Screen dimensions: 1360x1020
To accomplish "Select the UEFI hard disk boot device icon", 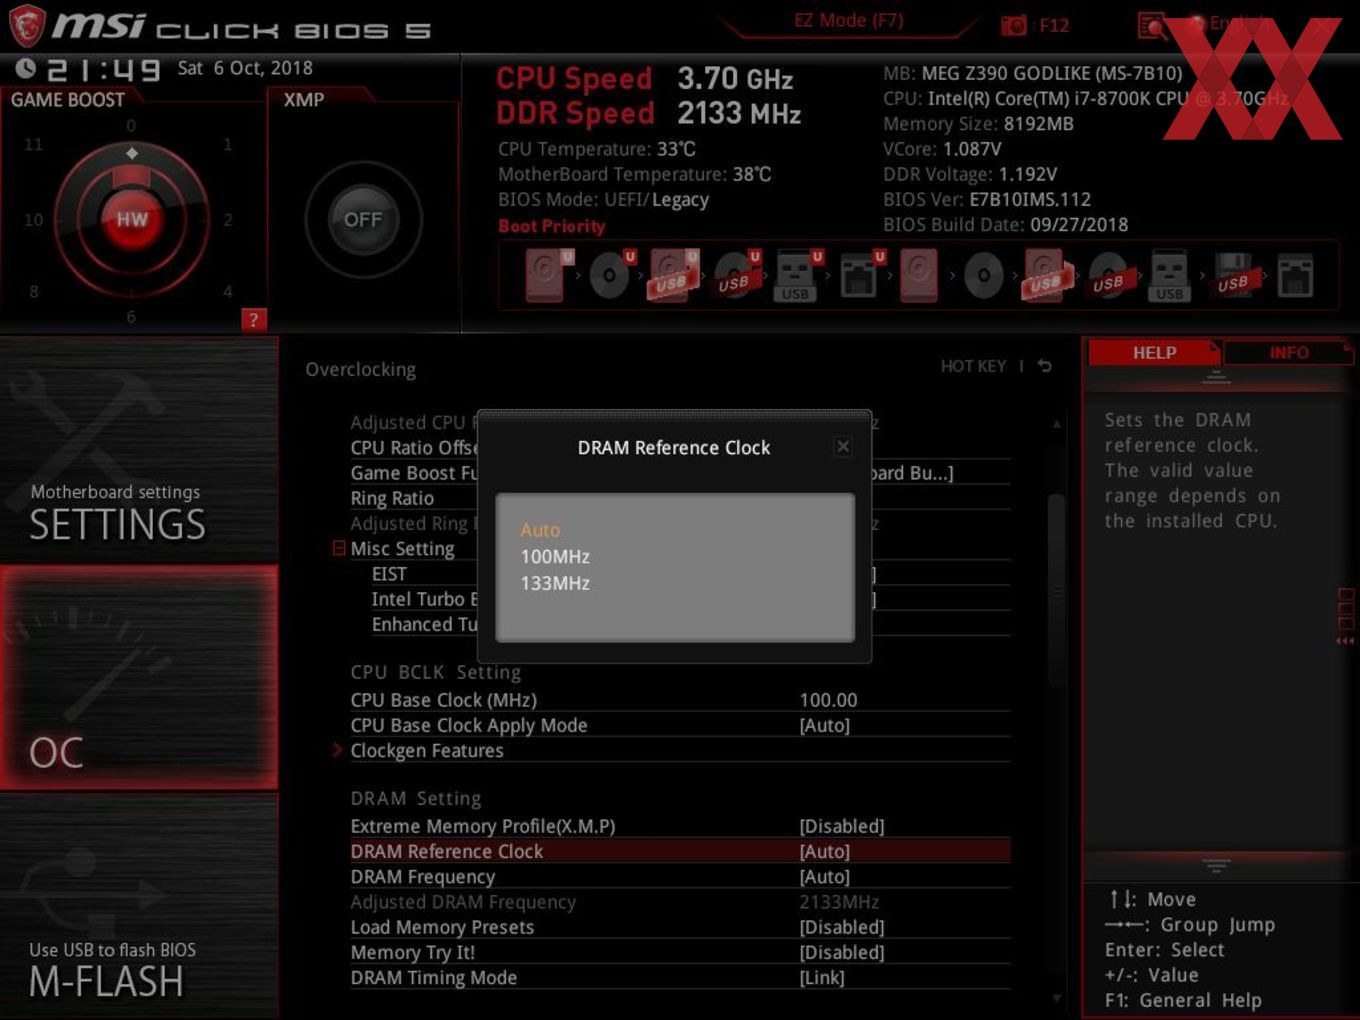I will coord(548,275).
